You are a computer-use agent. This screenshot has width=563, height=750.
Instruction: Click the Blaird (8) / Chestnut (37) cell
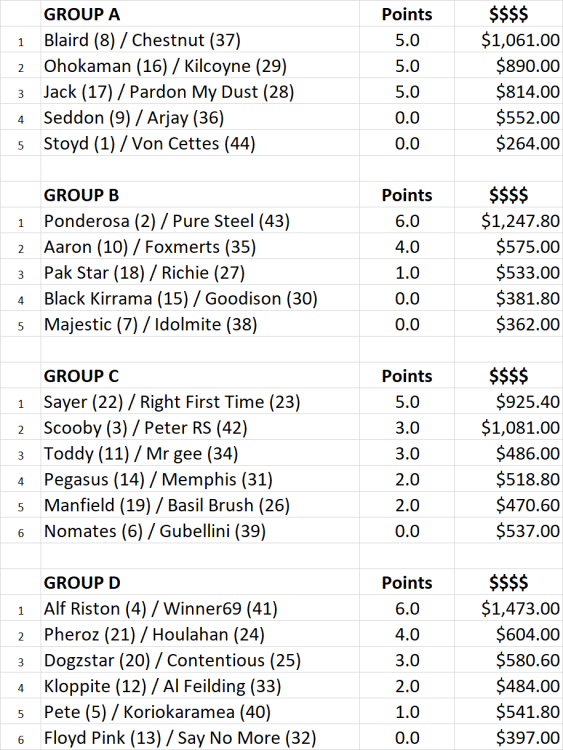(200, 40)
